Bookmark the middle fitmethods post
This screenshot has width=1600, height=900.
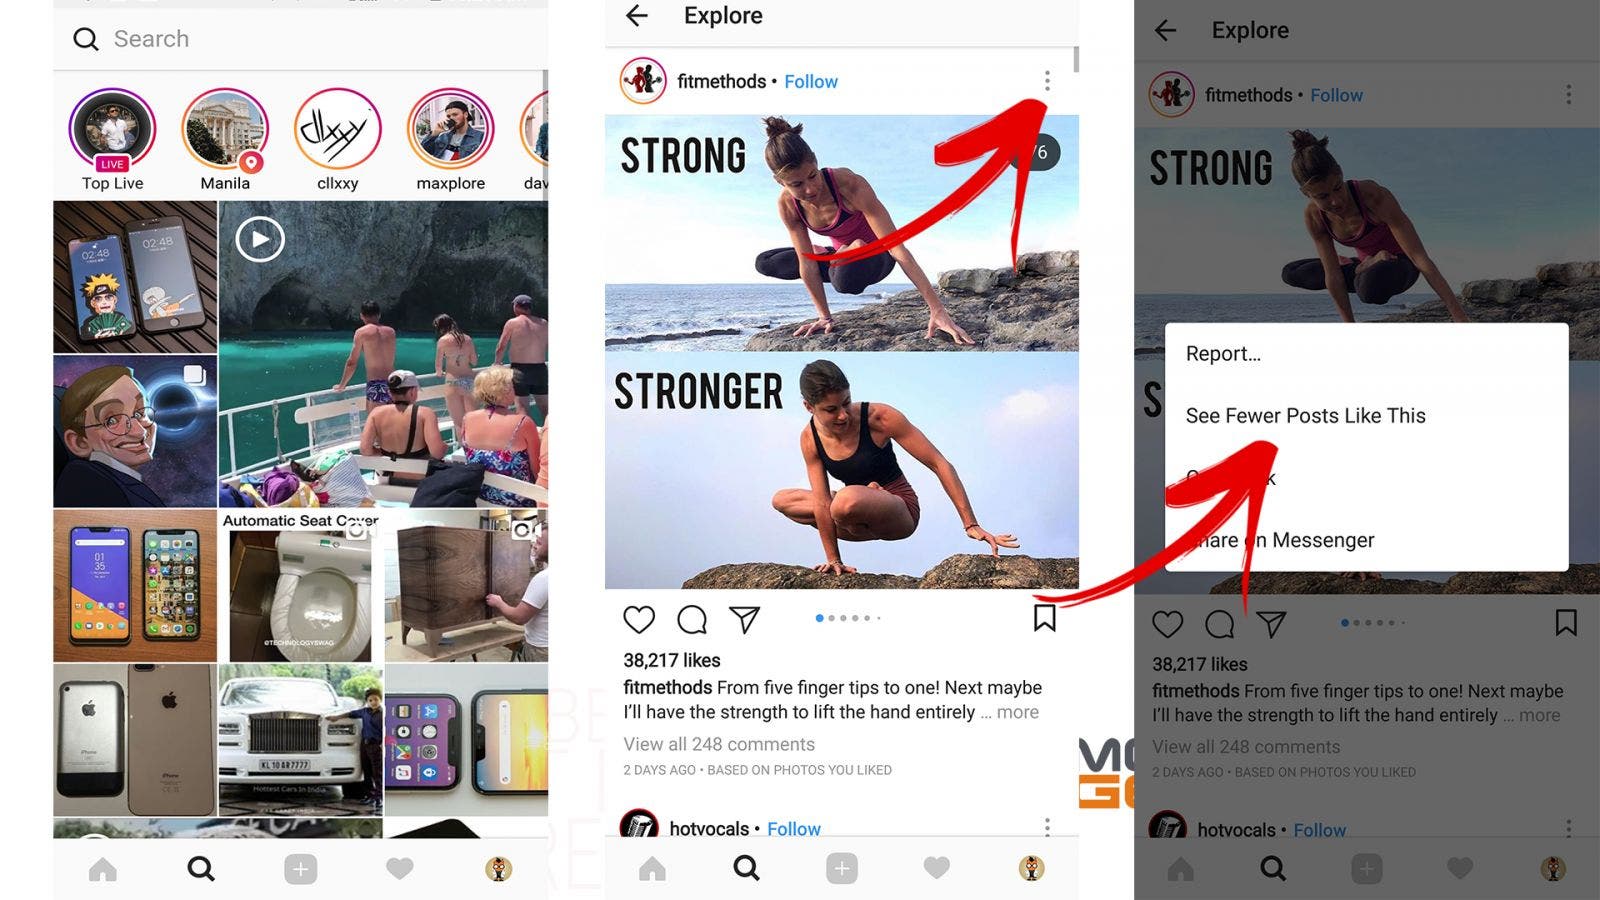coord(1045,618)
